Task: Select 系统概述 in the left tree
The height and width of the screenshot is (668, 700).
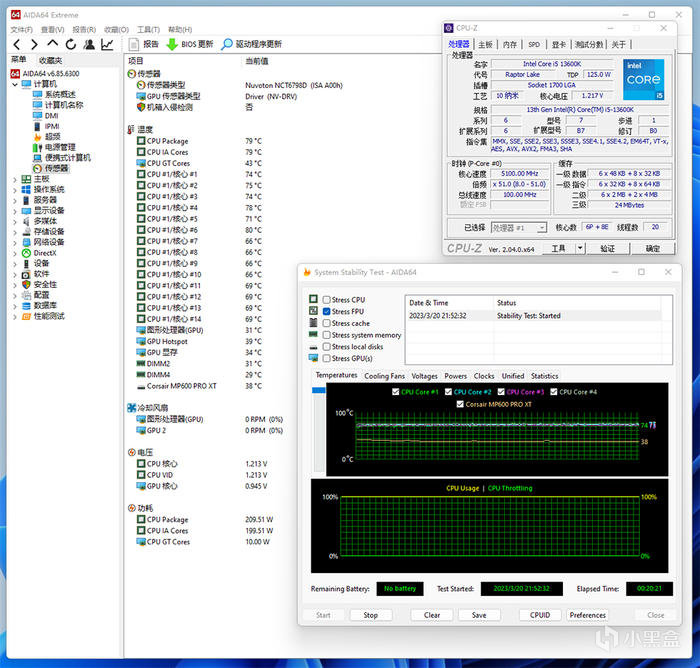Action: tap(61, 94)
